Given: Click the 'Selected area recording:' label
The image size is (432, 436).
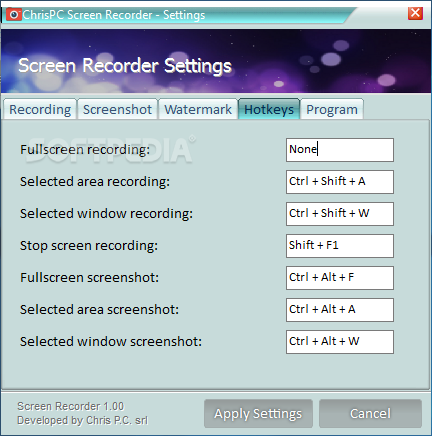Looking at the screenshot, I should (x=95, y=182).
